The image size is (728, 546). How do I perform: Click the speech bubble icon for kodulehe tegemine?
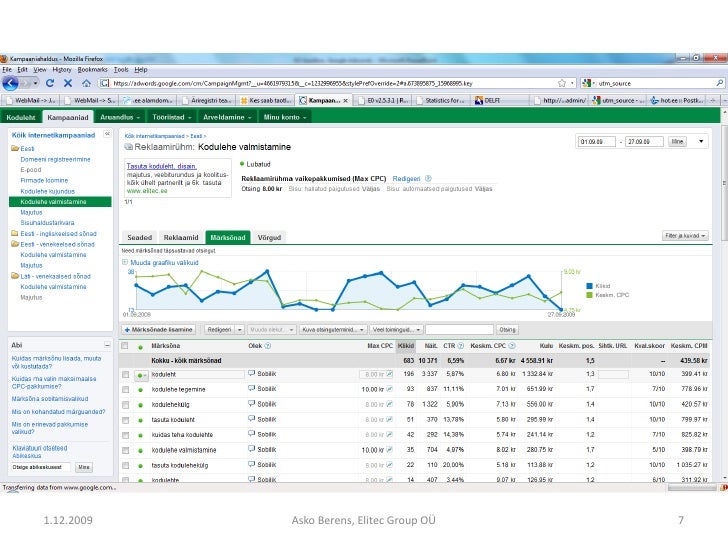tap(251, 388)
